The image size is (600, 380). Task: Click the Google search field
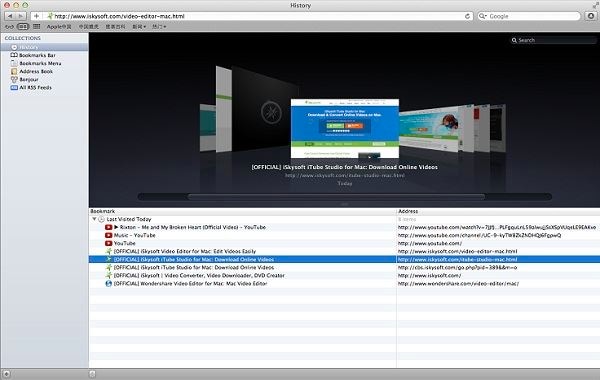coord(529,16)
